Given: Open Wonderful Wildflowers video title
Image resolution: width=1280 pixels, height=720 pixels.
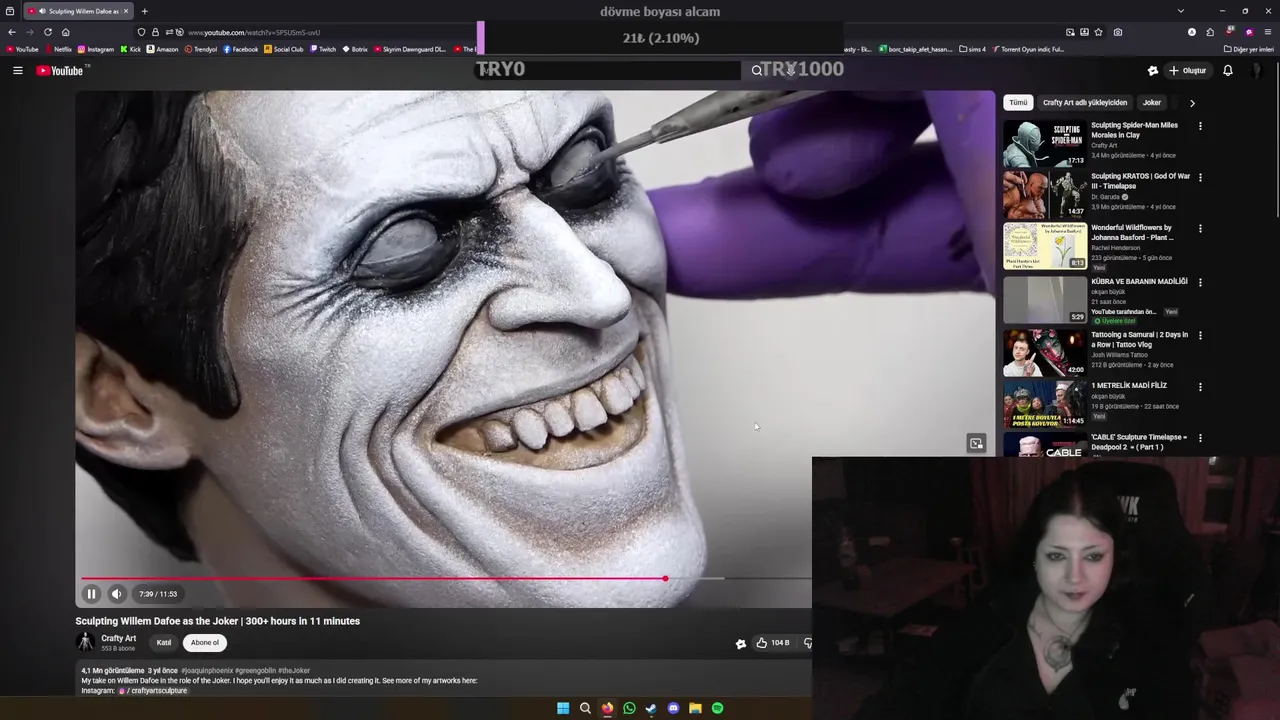Looking at the screenshot, I should click(x=1131, y=232).
